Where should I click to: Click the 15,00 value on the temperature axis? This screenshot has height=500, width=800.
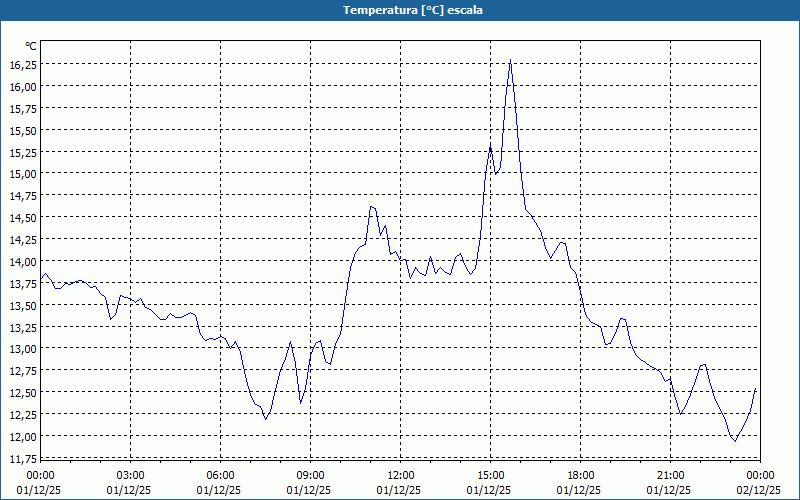tap(23, 173)
